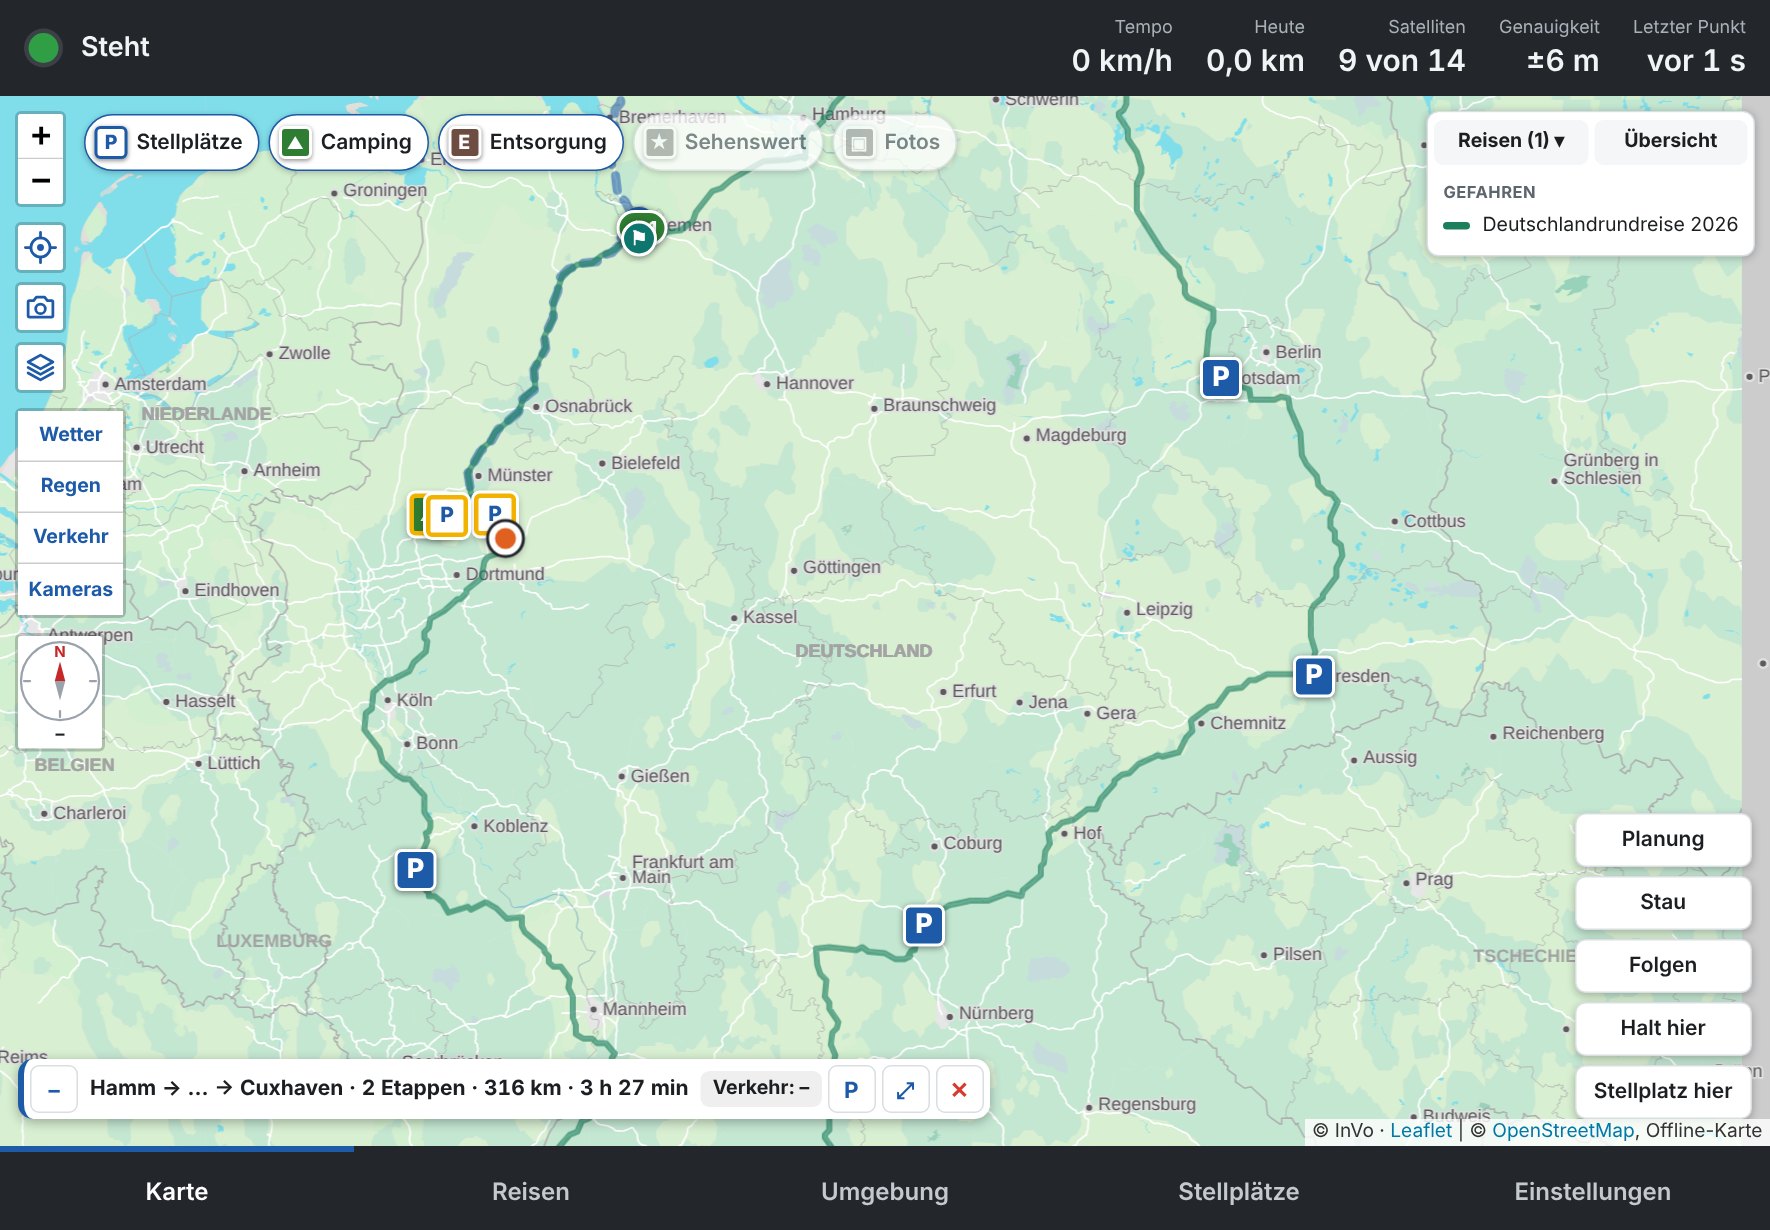This screenshot has height=1230, width=1770.
Task: Toggle the Kameras overlay
Action: tap(71, 589)
